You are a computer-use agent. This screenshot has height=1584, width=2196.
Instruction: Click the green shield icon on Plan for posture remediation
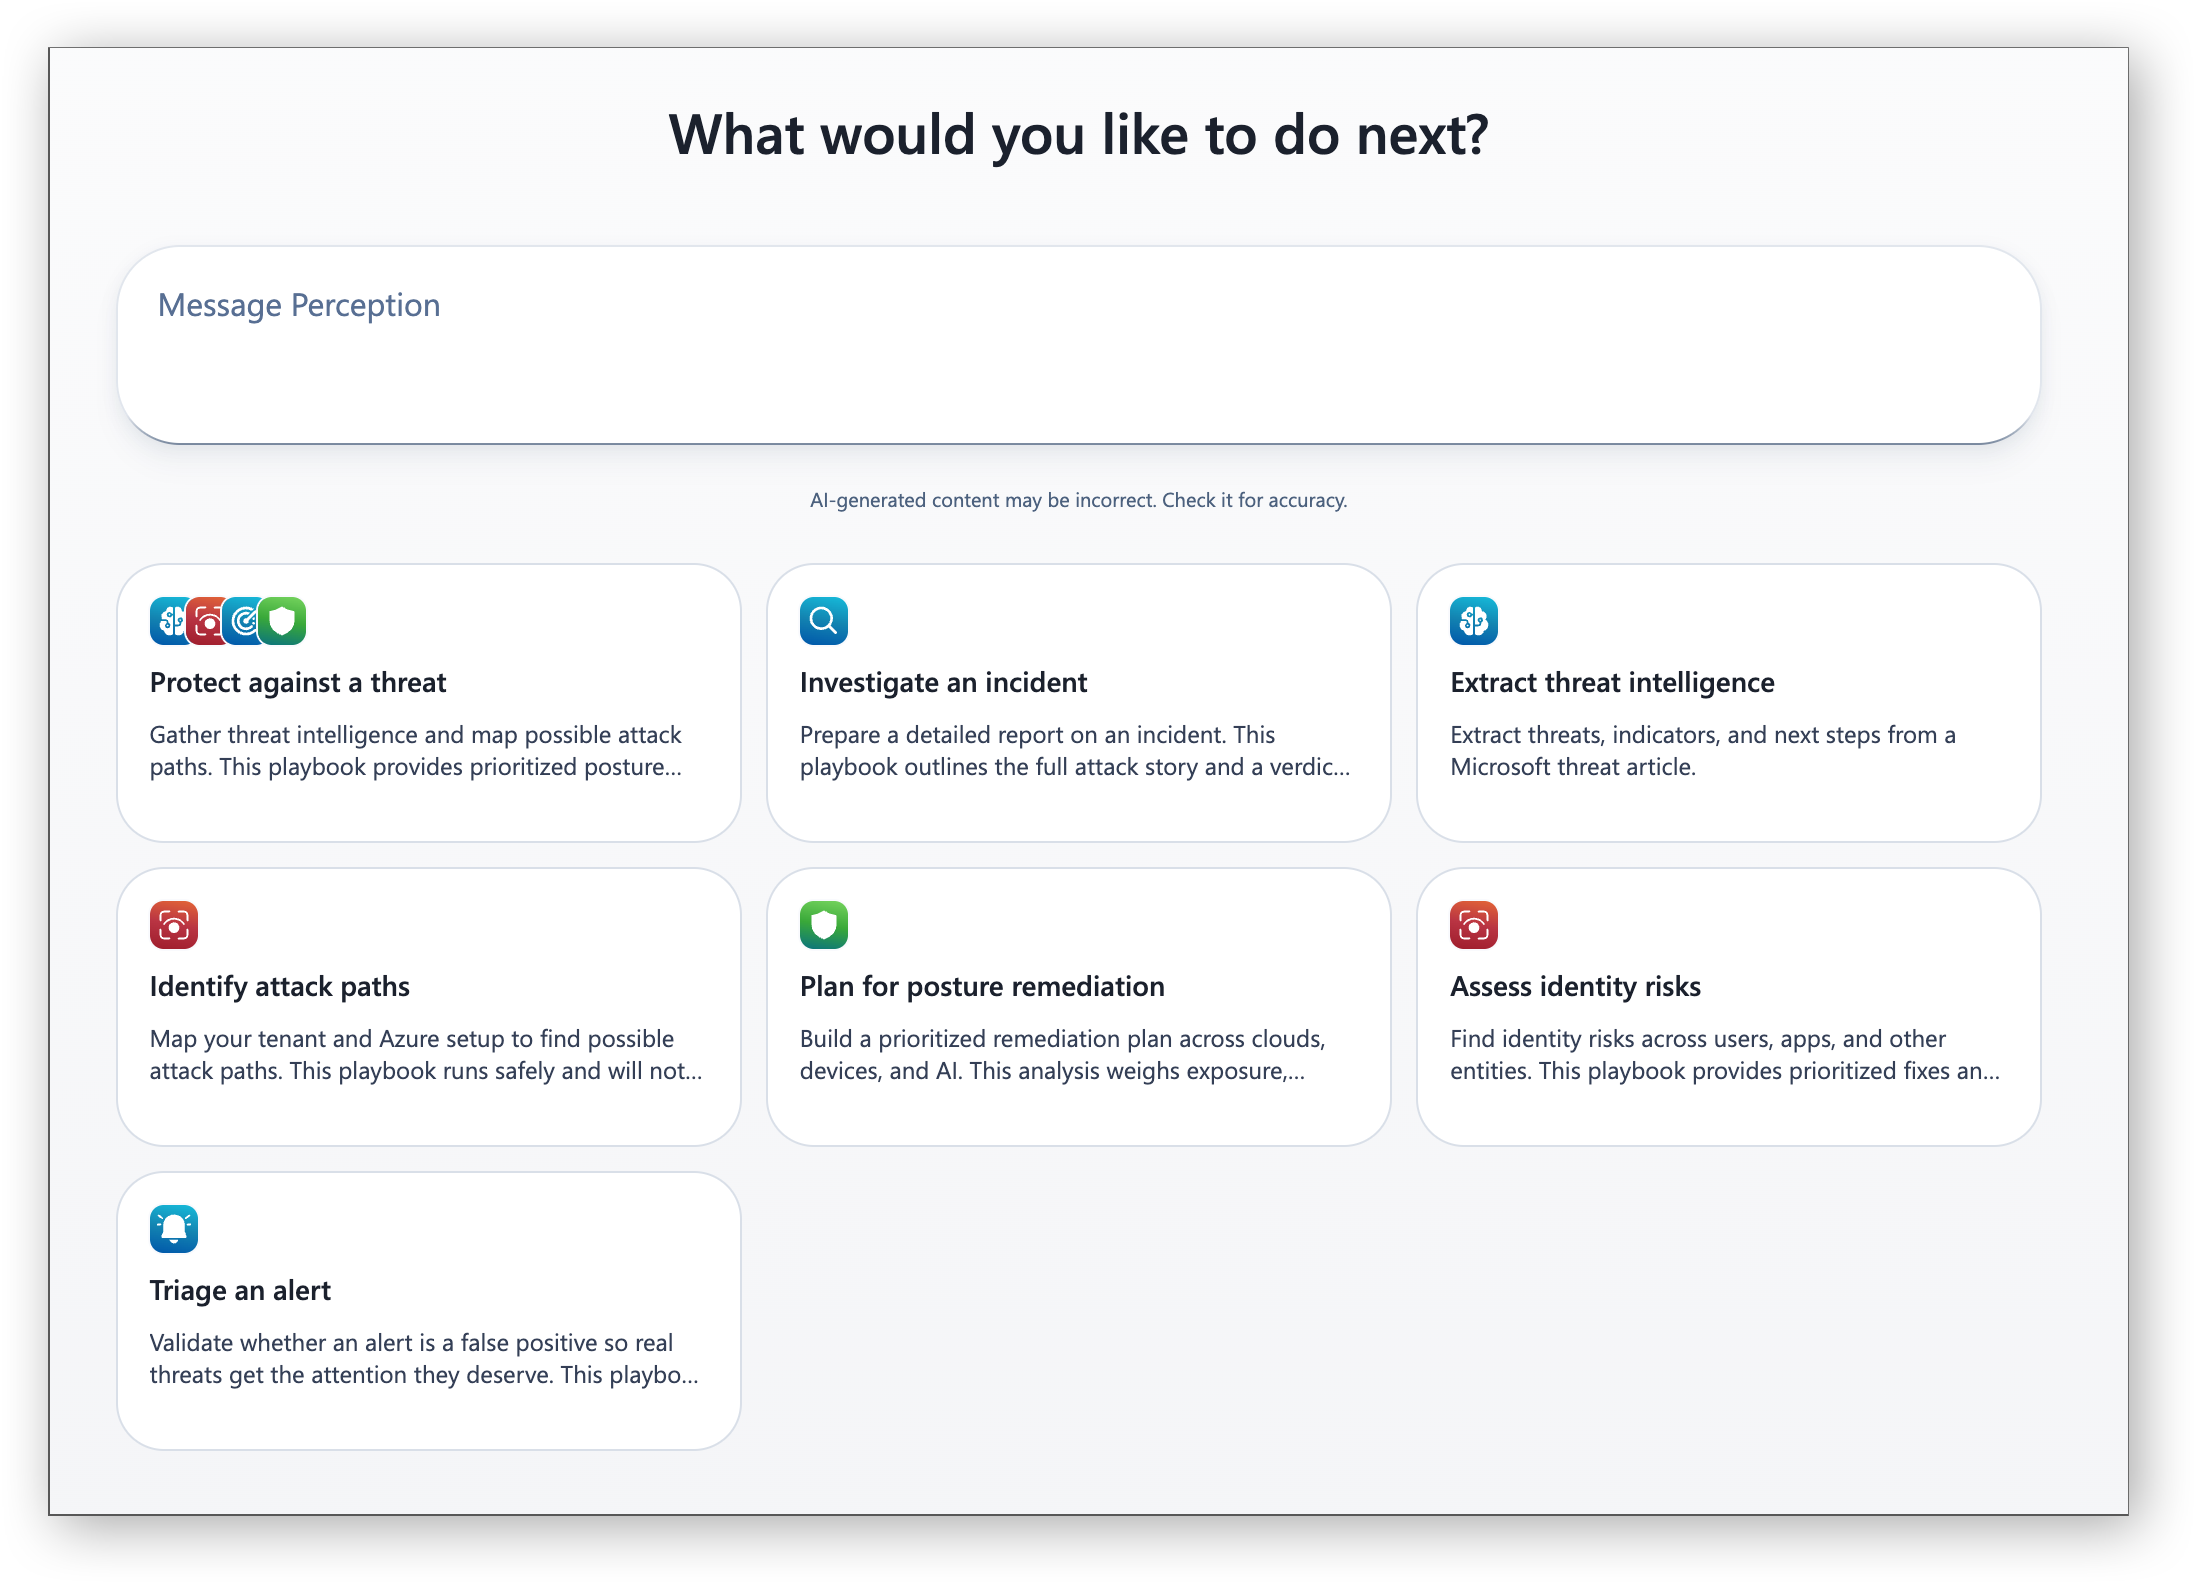[824, 925]
